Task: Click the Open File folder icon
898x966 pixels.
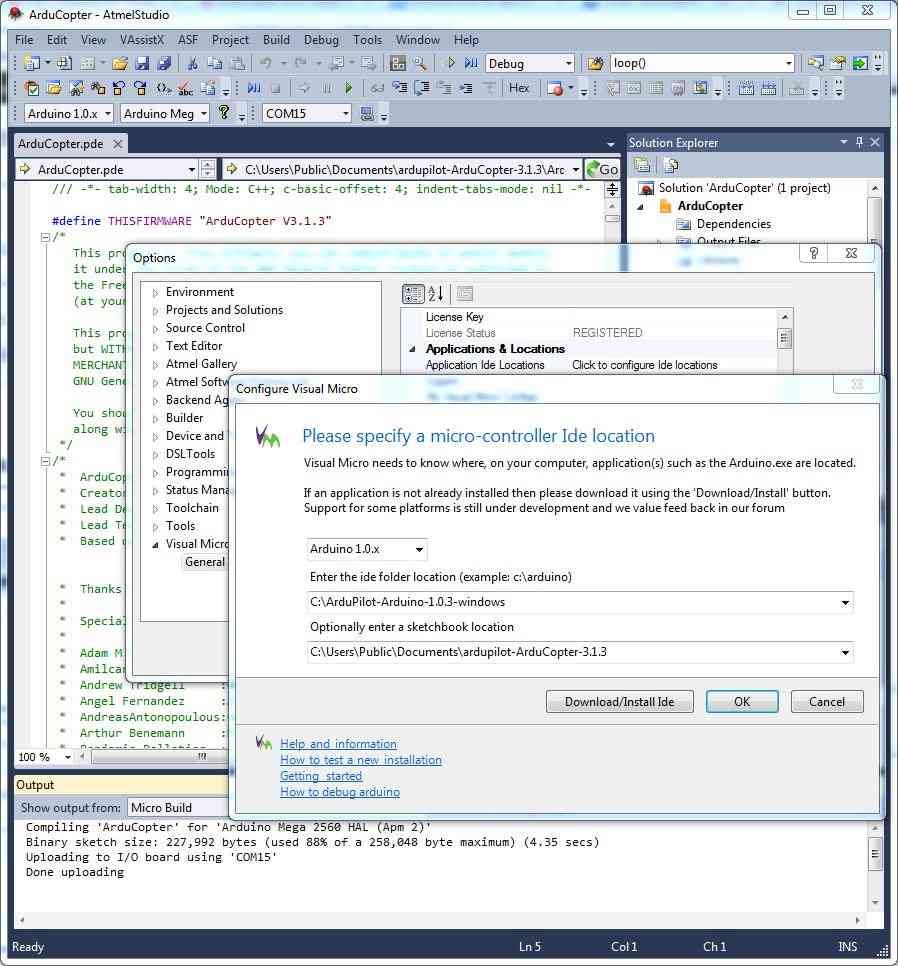Action: click(x=119, y=63)
